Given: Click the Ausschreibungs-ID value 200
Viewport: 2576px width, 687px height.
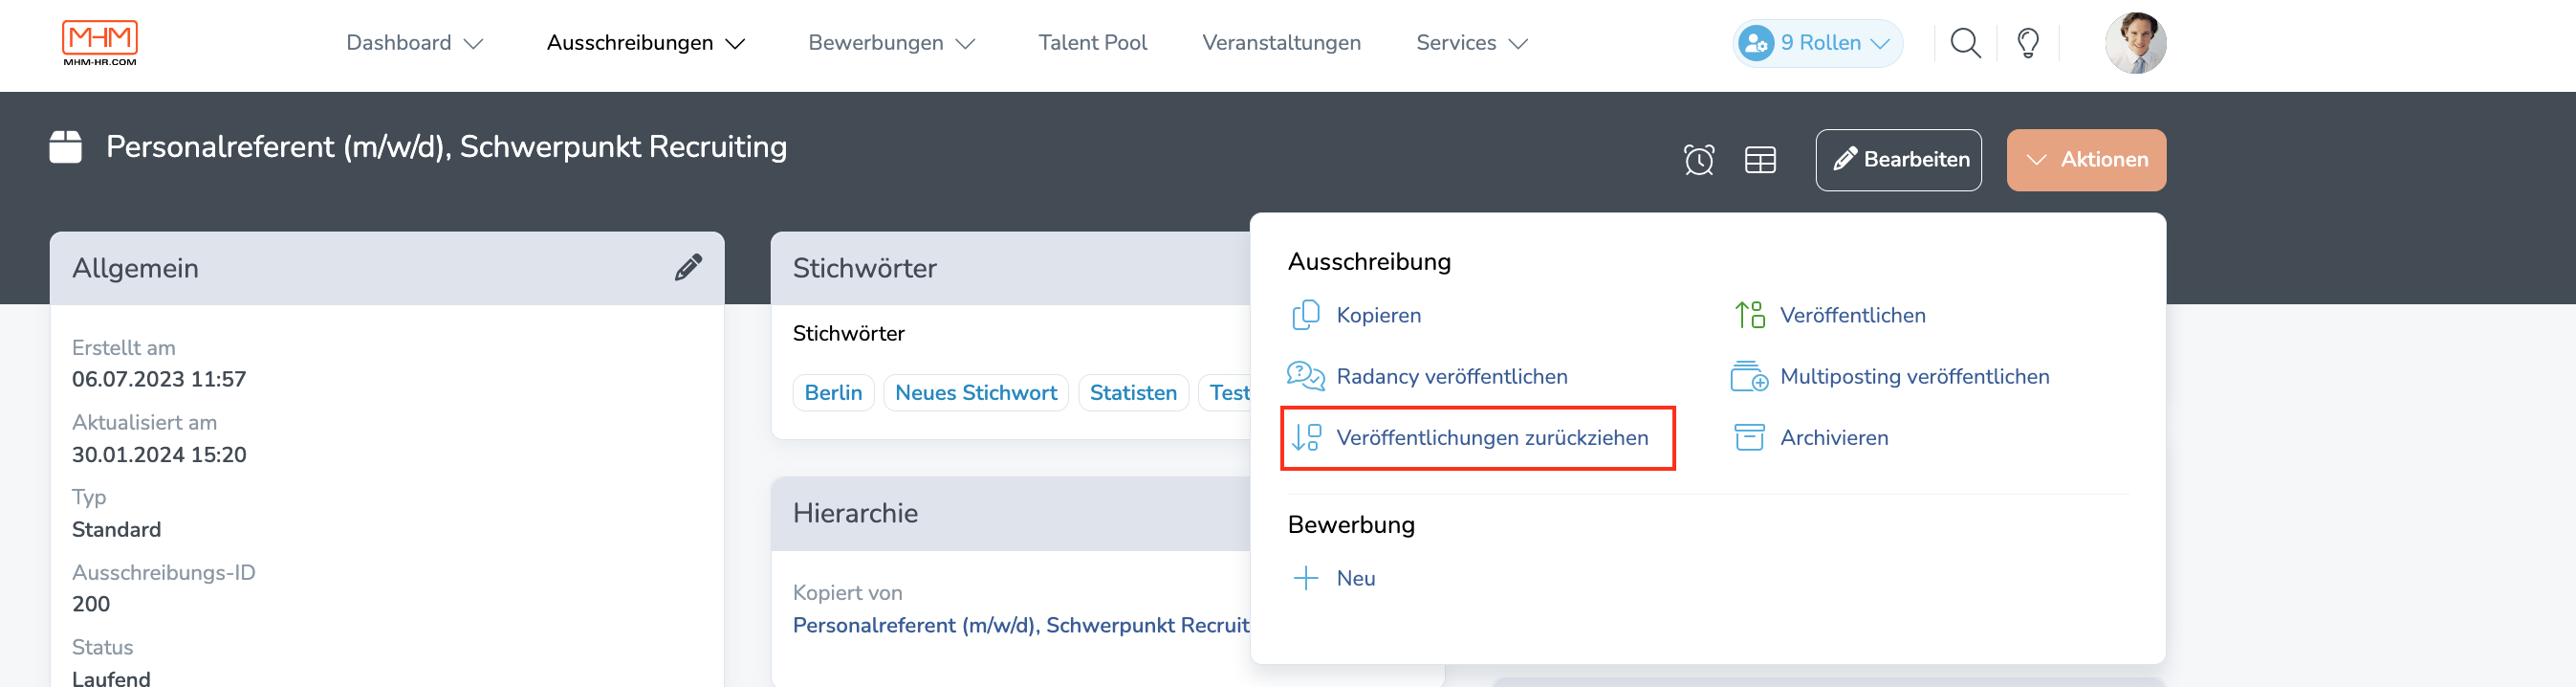Looking at the screenshot, I should tap(91, 604).
